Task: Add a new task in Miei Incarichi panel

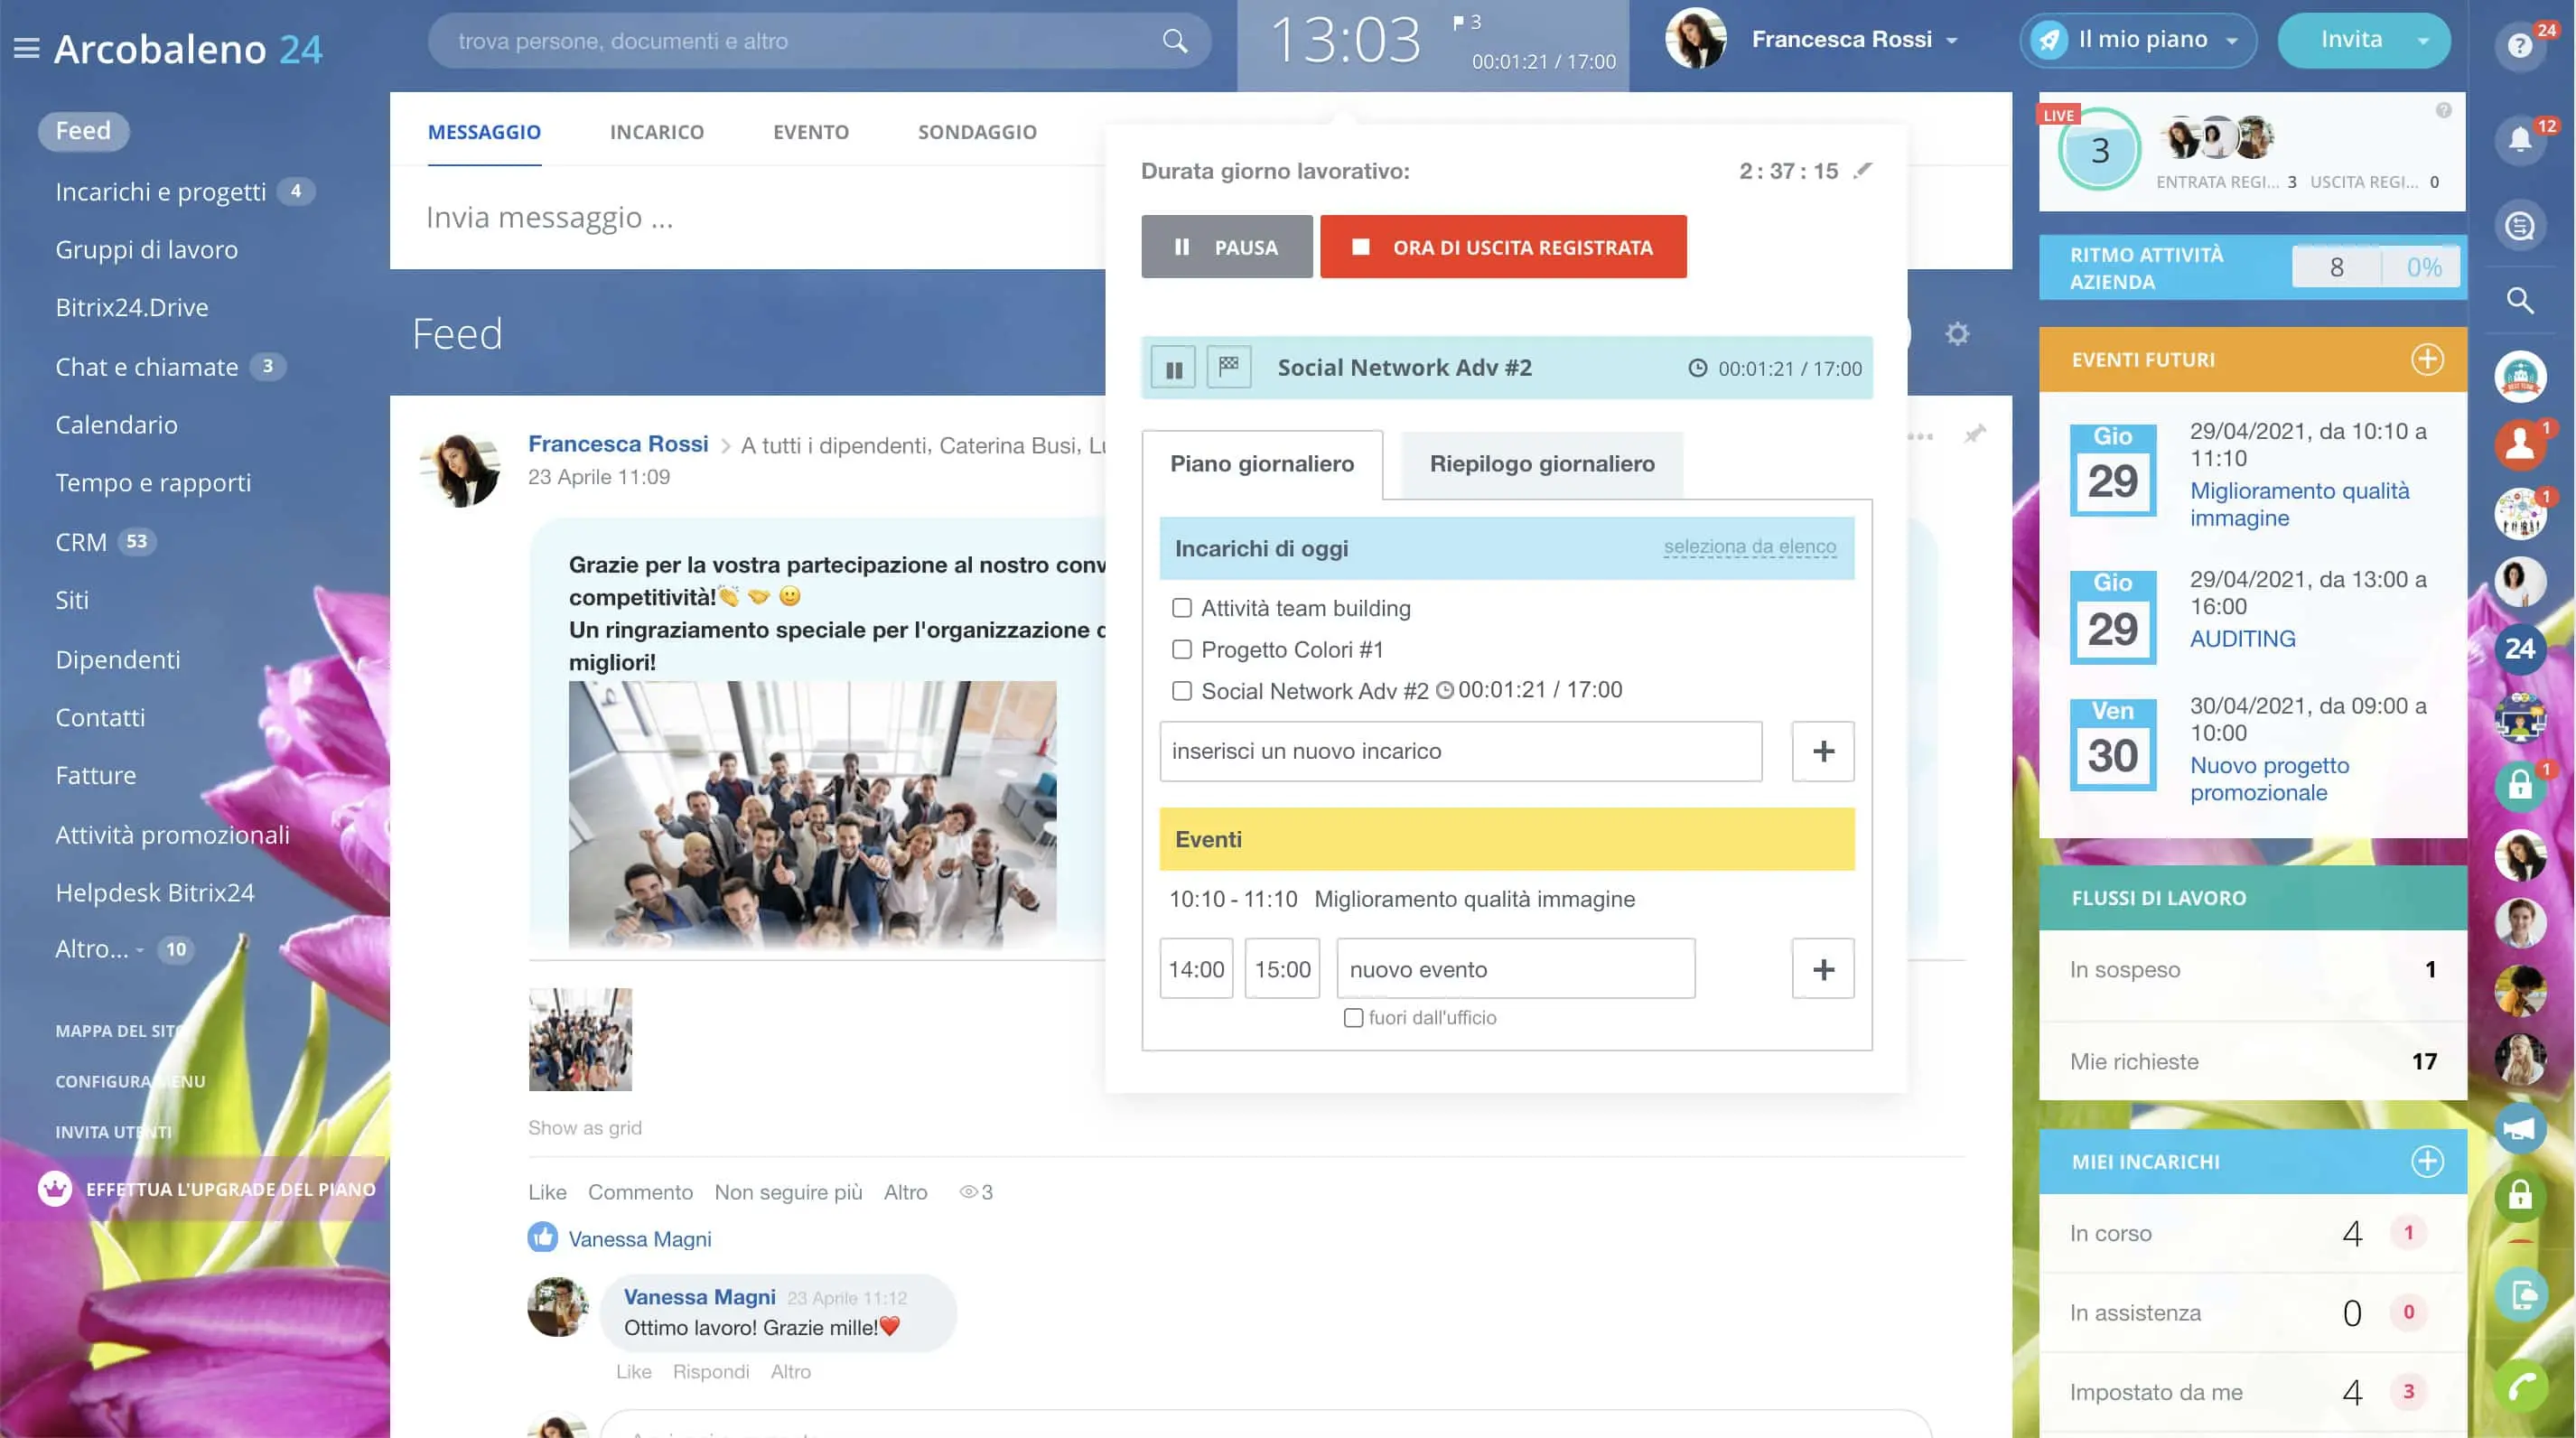Action: [x=2427, y=1161]
